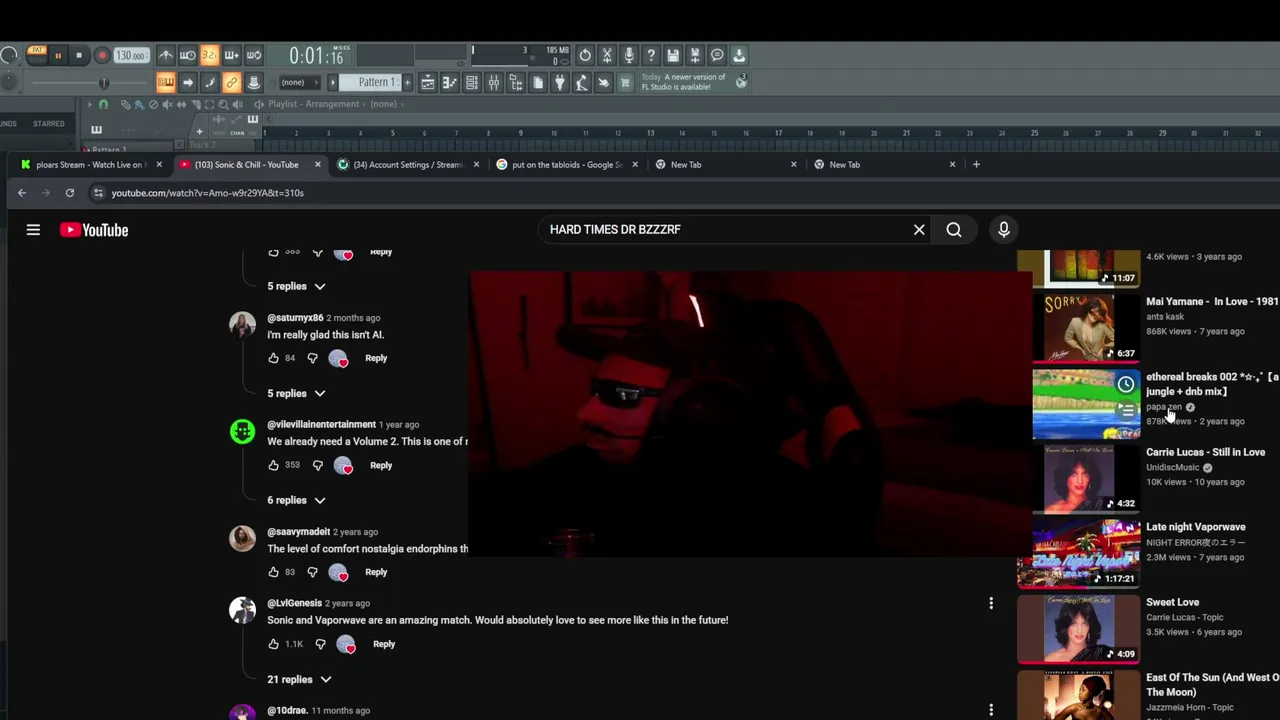Open the plugin picker plug icon
The width and height of the screenshot is (1280, 720).
[x=560, y=82]
